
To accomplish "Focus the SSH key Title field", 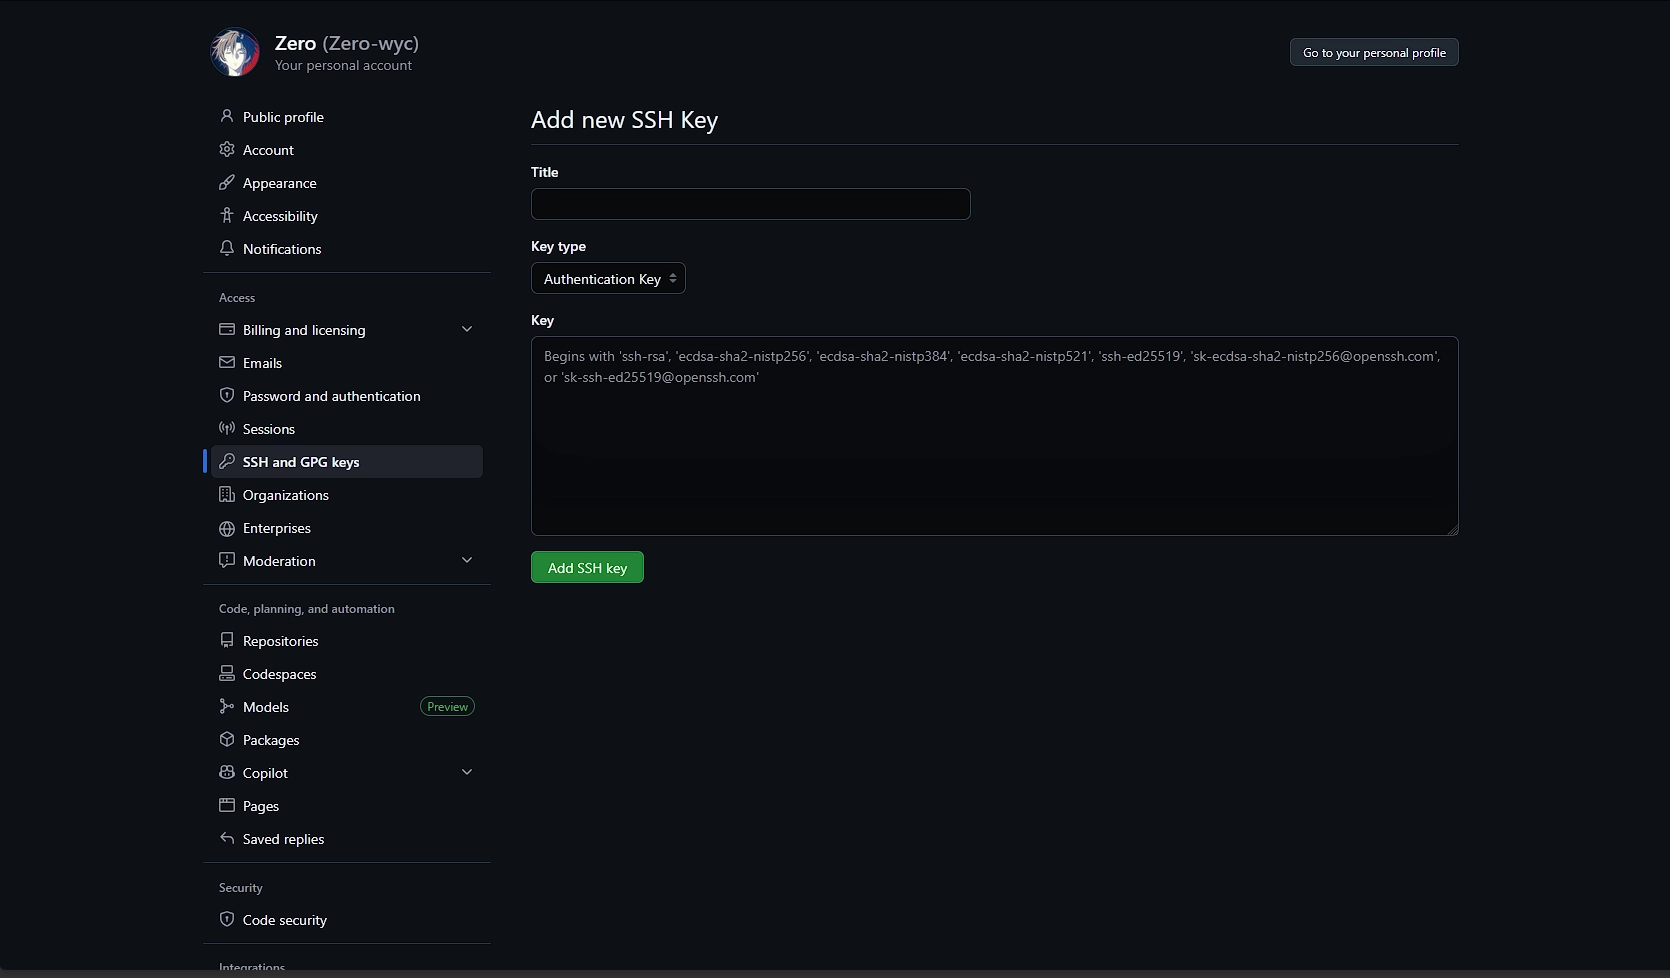I will 750,204.
